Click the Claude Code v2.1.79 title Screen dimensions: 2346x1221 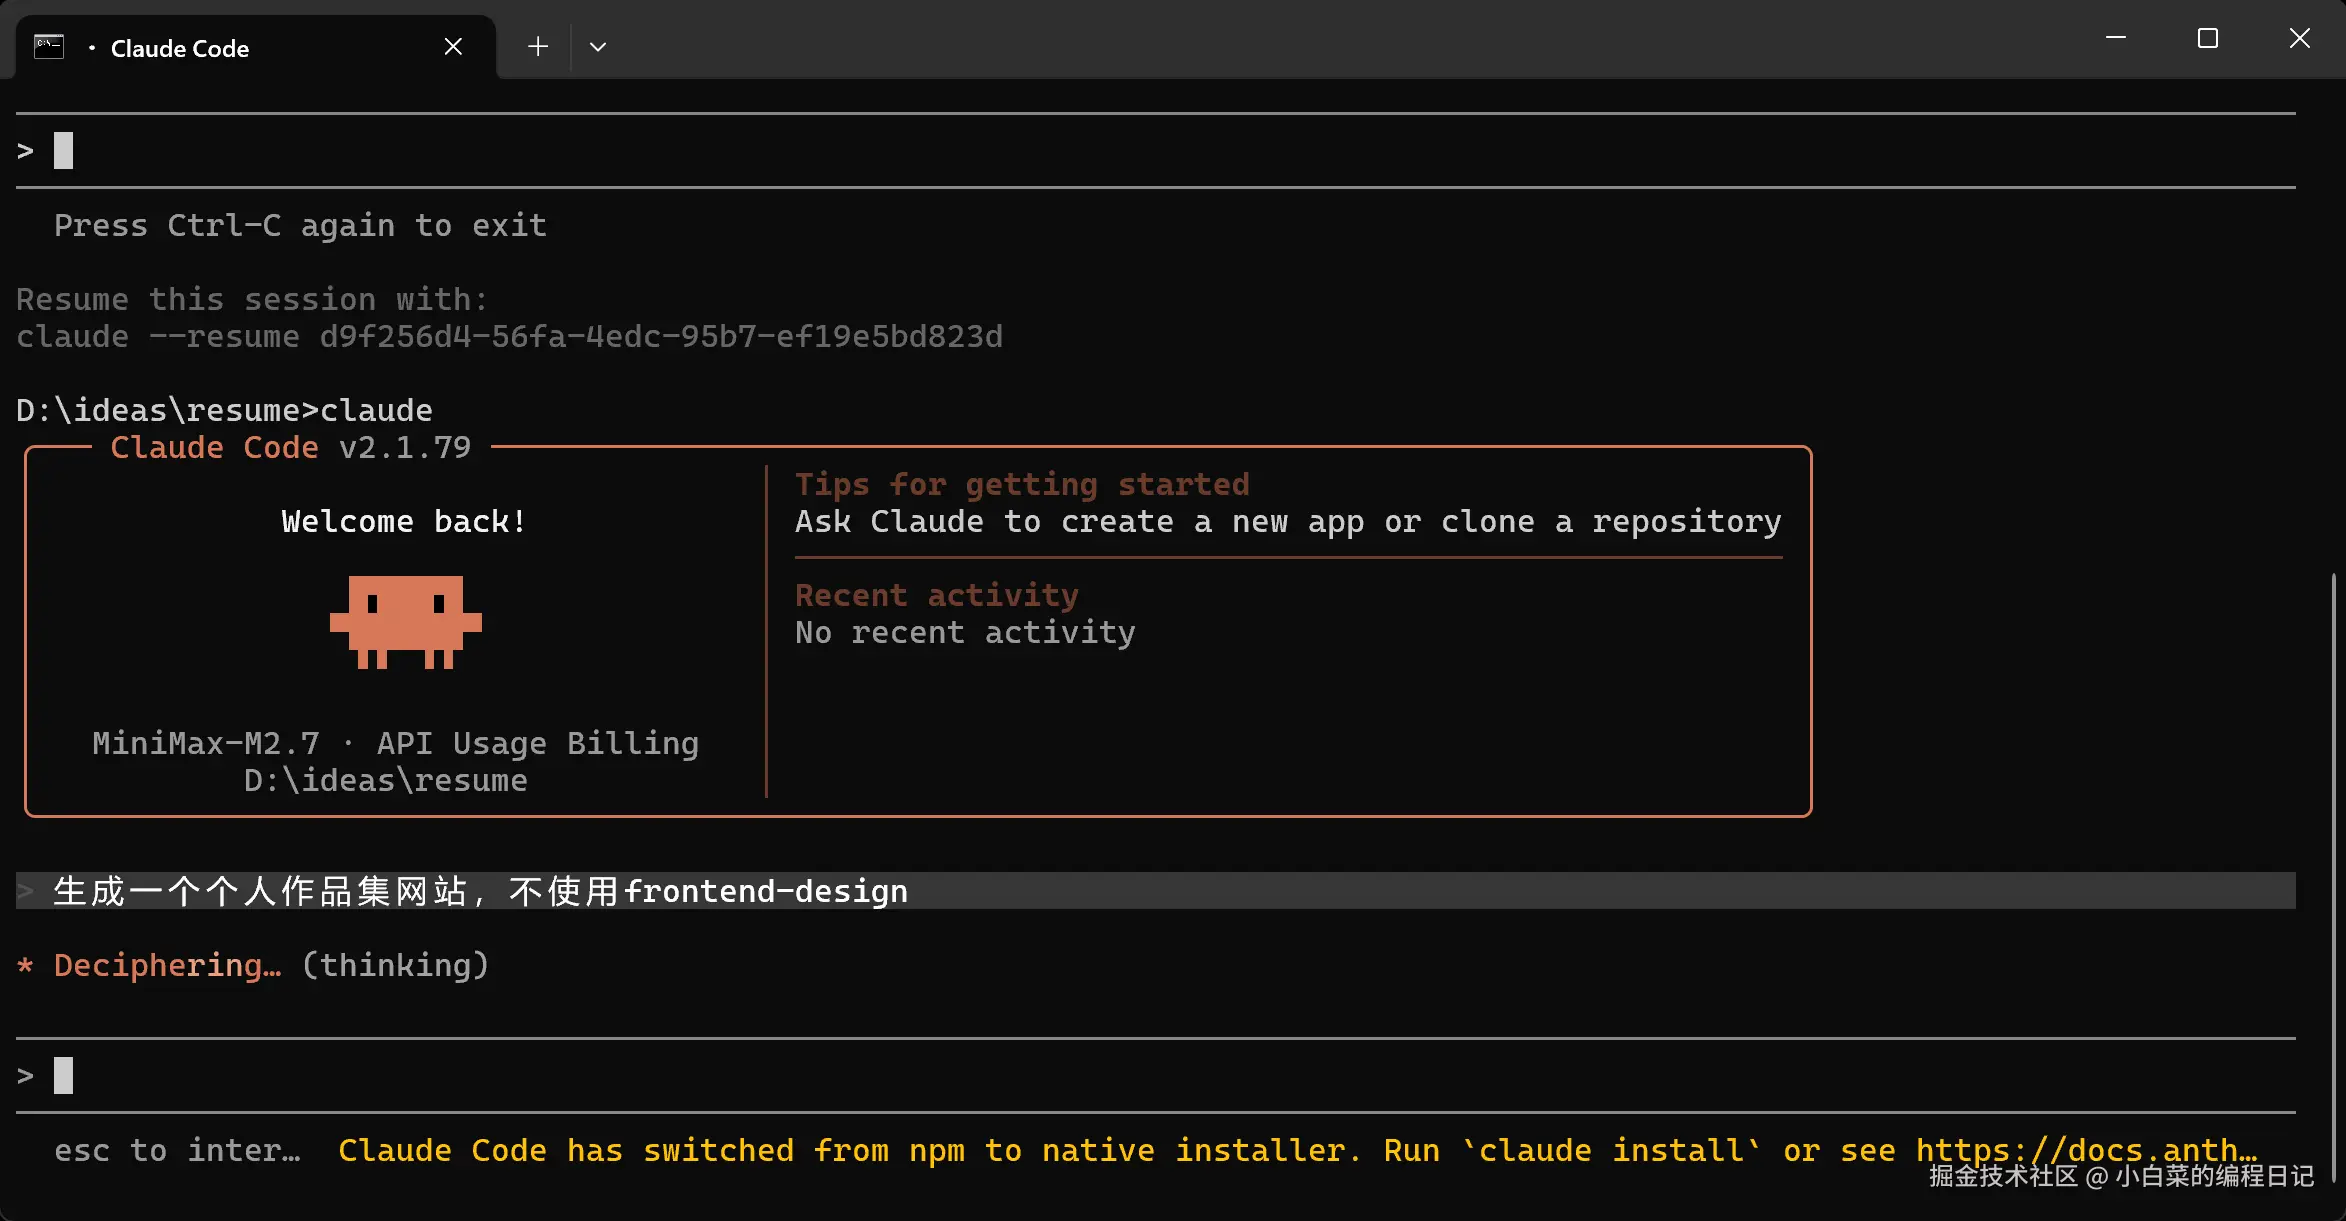290,448
